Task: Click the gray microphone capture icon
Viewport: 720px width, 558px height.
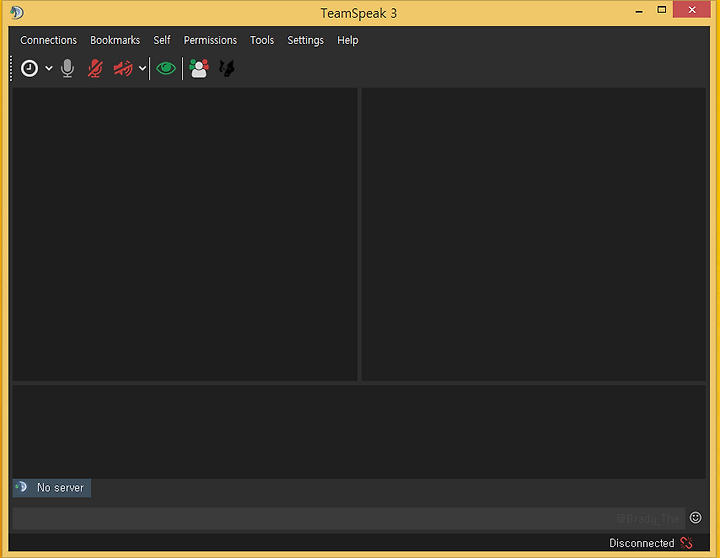Action: [x=68, y=68]
